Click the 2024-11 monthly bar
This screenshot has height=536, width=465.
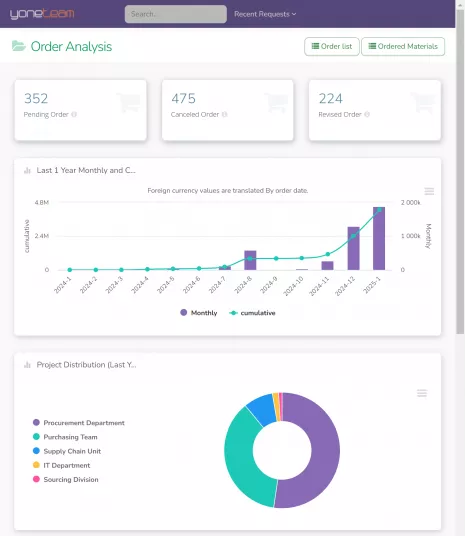[x=328, y=266]
